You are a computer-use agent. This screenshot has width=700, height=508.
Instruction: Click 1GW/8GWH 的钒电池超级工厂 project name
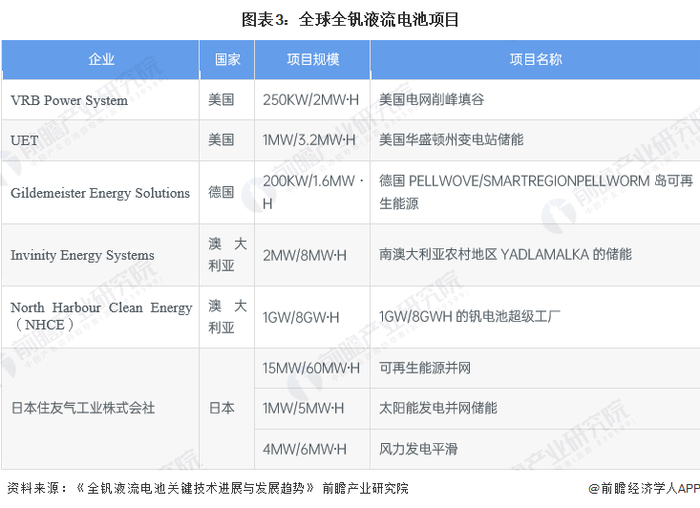pos(469,316)
